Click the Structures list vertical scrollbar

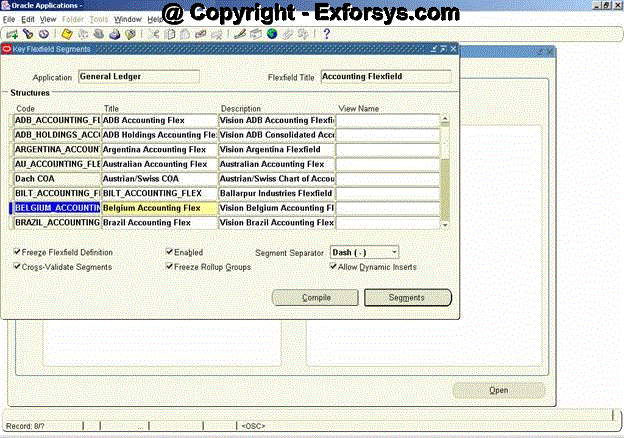click(446, 170)
